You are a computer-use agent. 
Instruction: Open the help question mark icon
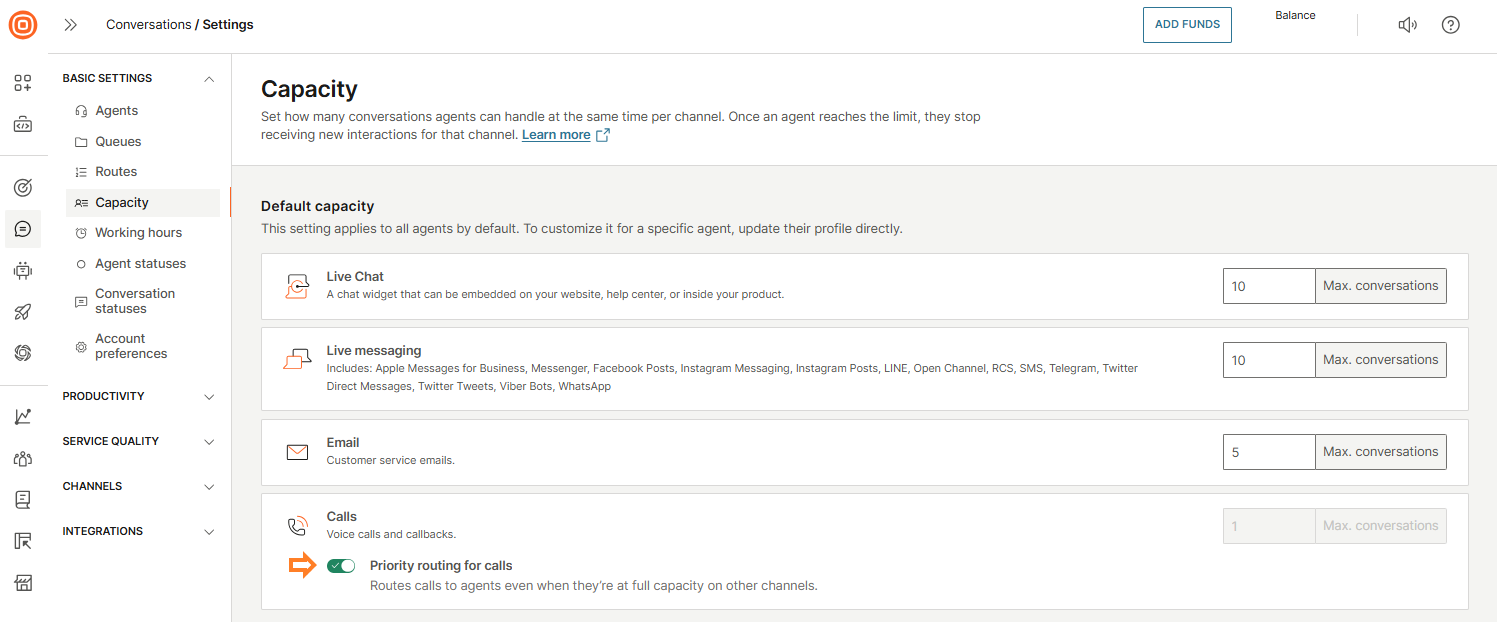[x=1450, y=25]
